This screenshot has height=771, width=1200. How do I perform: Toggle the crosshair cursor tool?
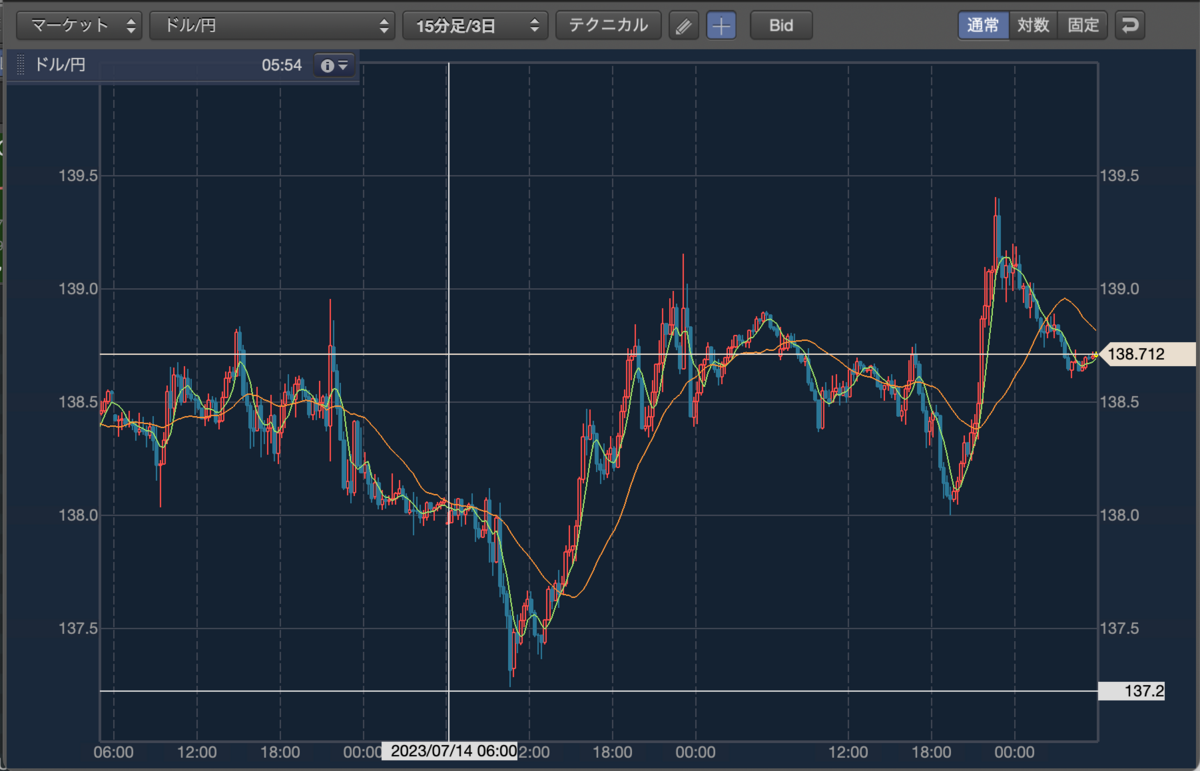721,26
